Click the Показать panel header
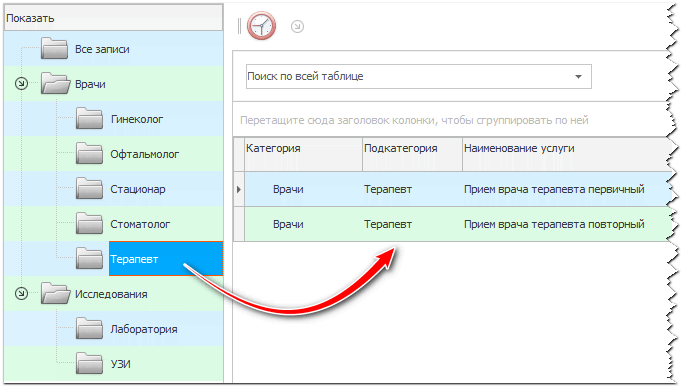This screenshot has width=688, height=387. click(114, 18)
